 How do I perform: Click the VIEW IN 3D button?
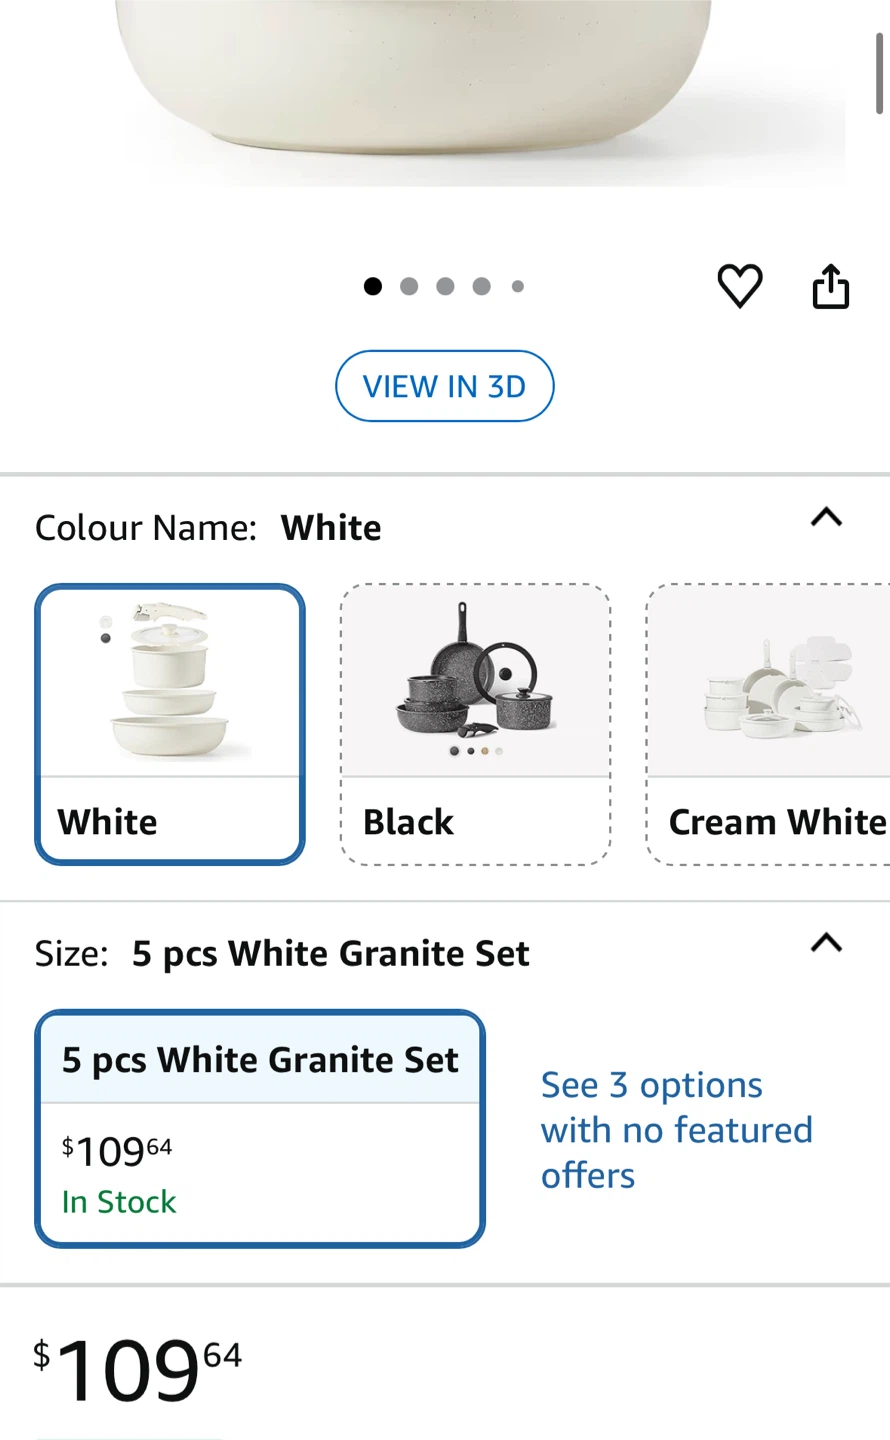click(444, 386)
